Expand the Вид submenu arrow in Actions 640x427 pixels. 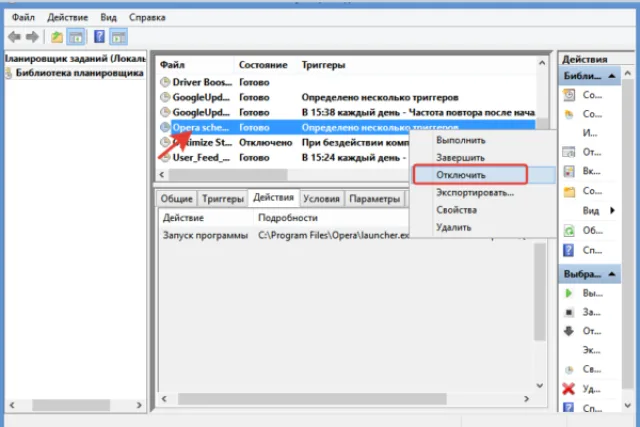coord(612,210)
